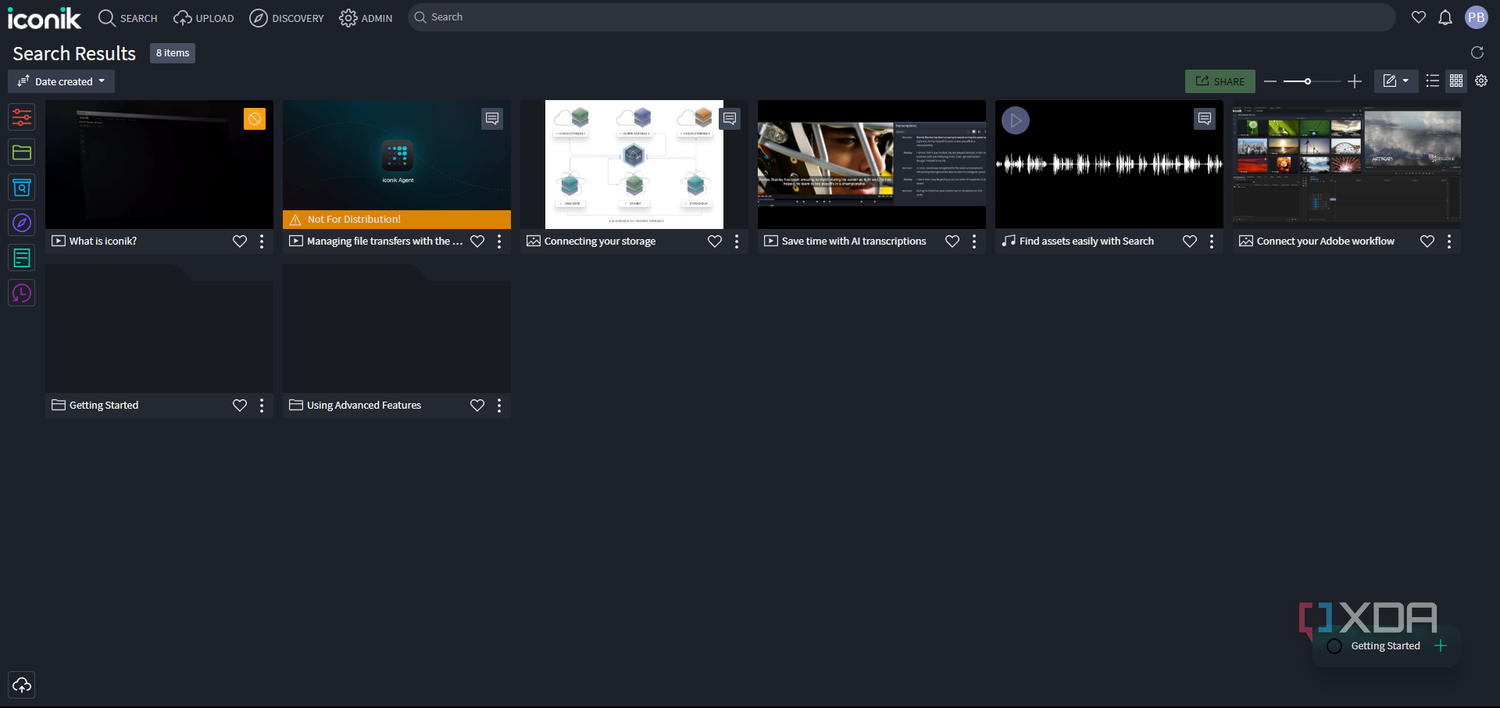1500x708 pixels.
Task: Open the edit pencil dropdown
Action: (1396, 81)
